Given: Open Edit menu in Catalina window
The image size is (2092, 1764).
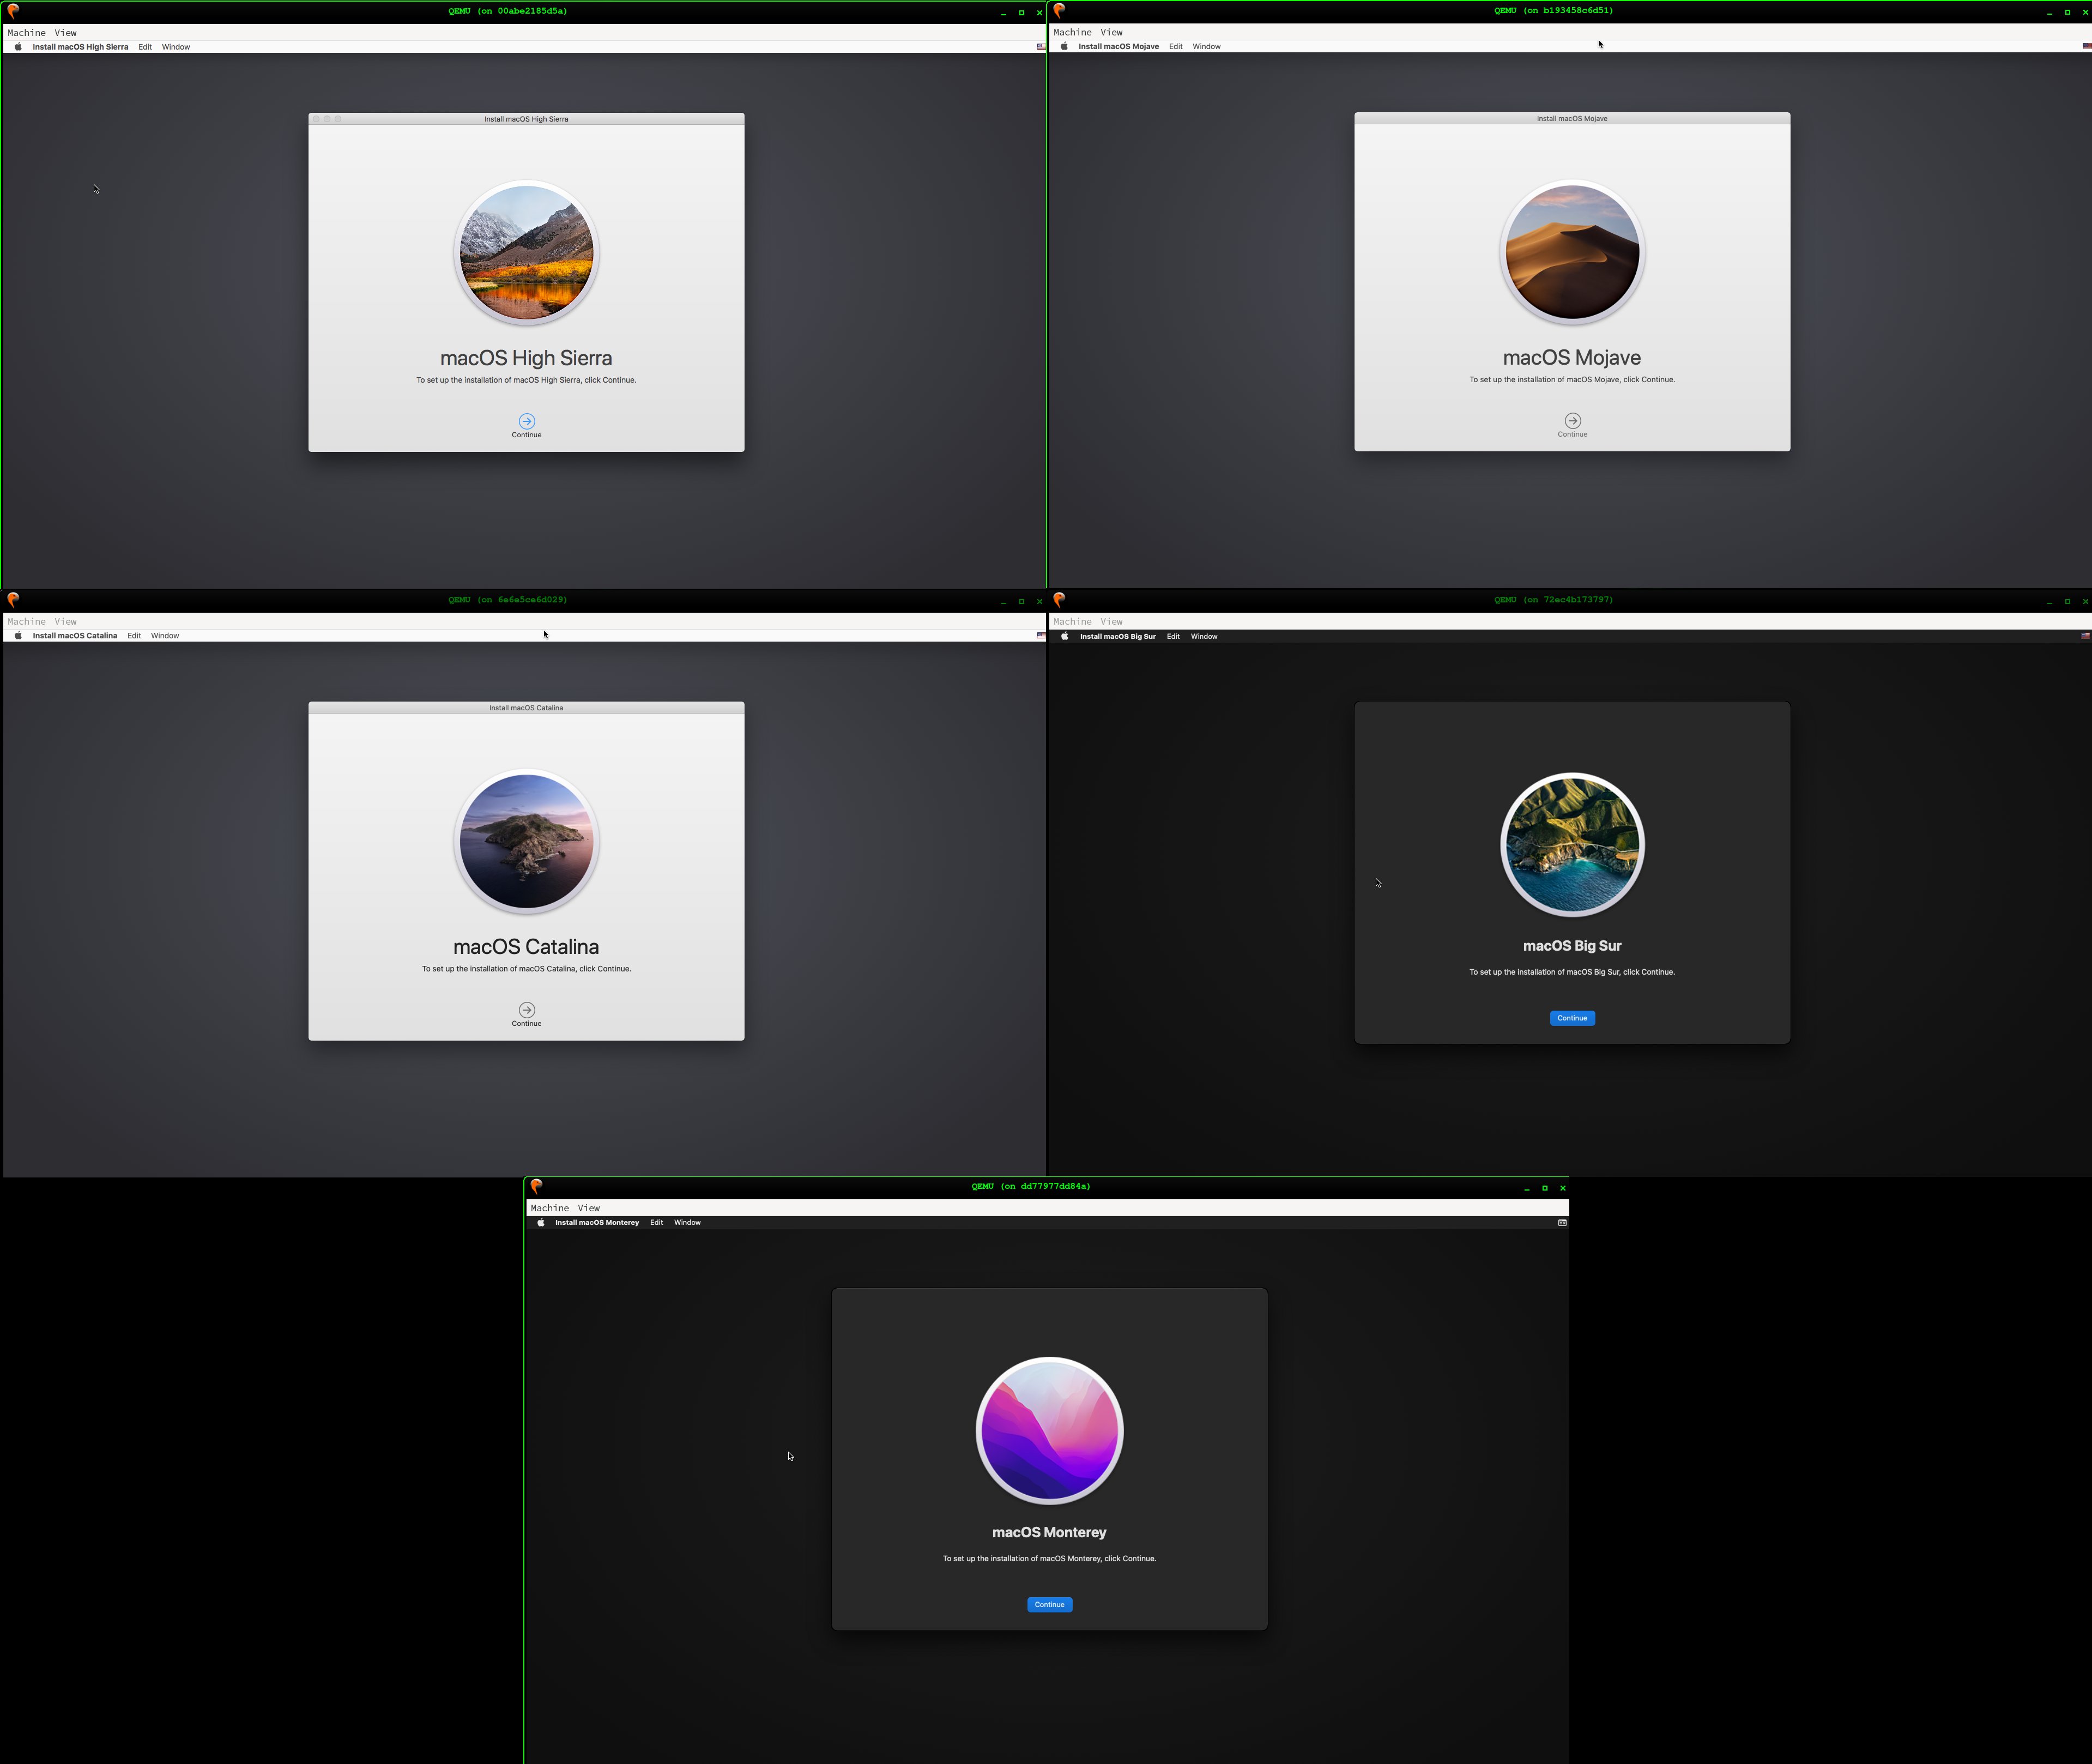Looking at the screenshot, I should tap(134, 636).
